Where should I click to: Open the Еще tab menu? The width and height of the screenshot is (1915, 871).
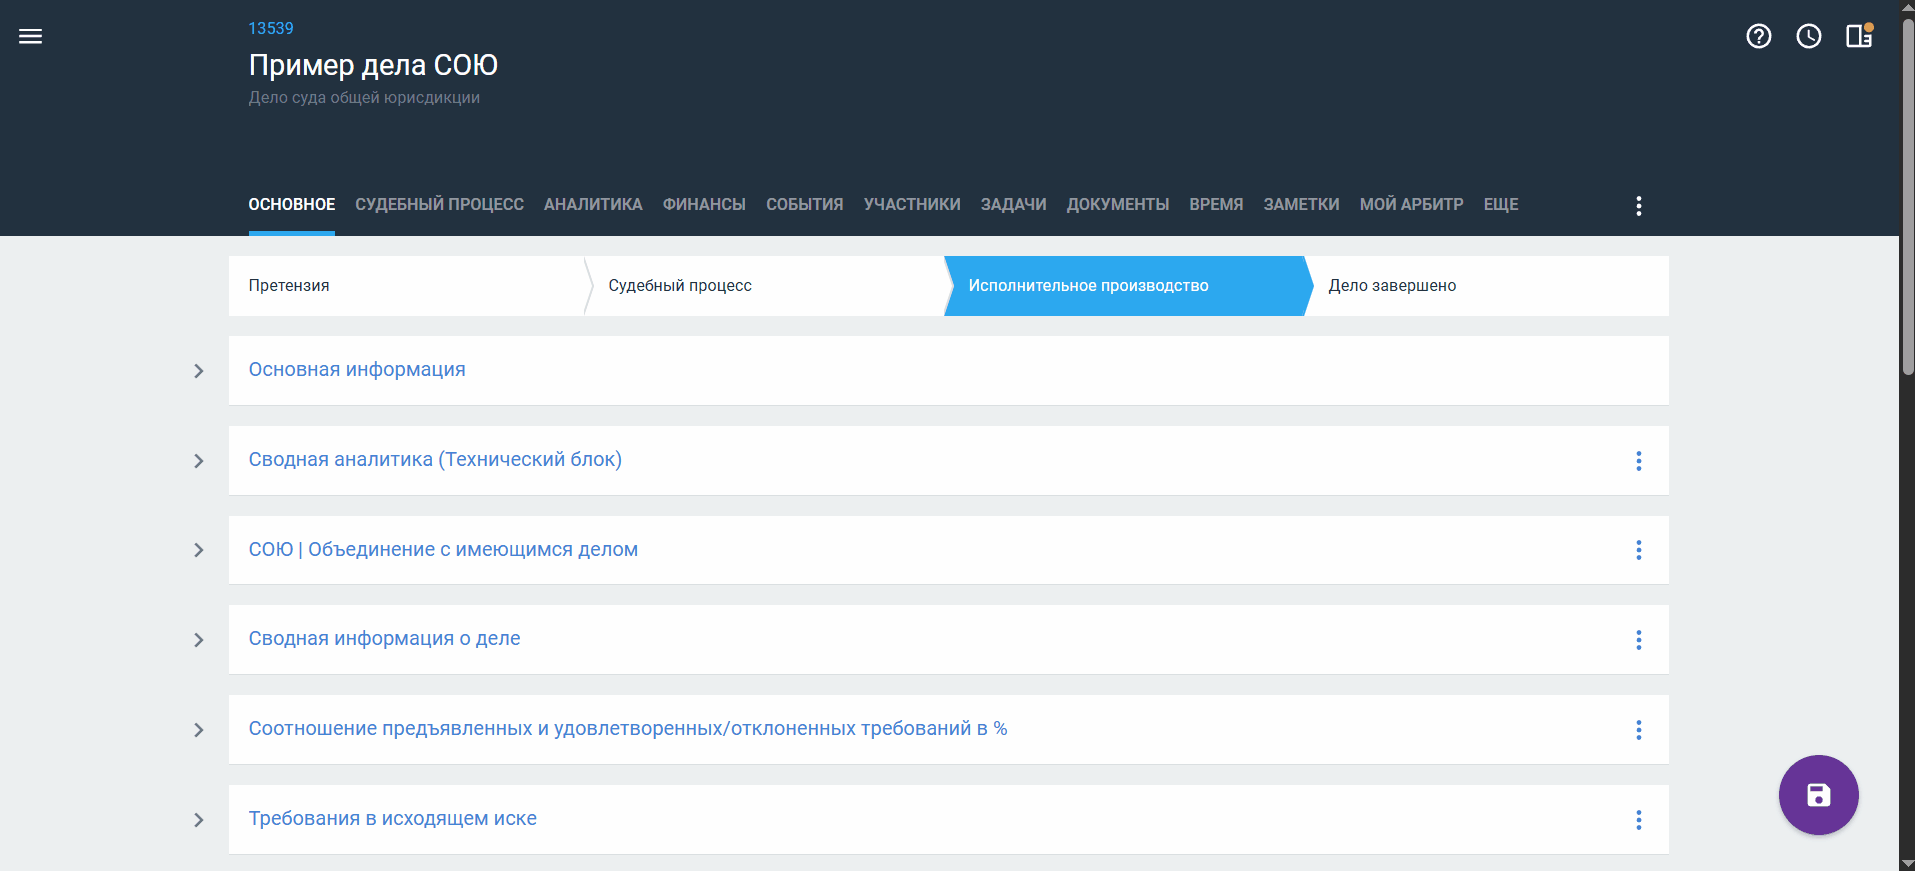(1500, 205)
